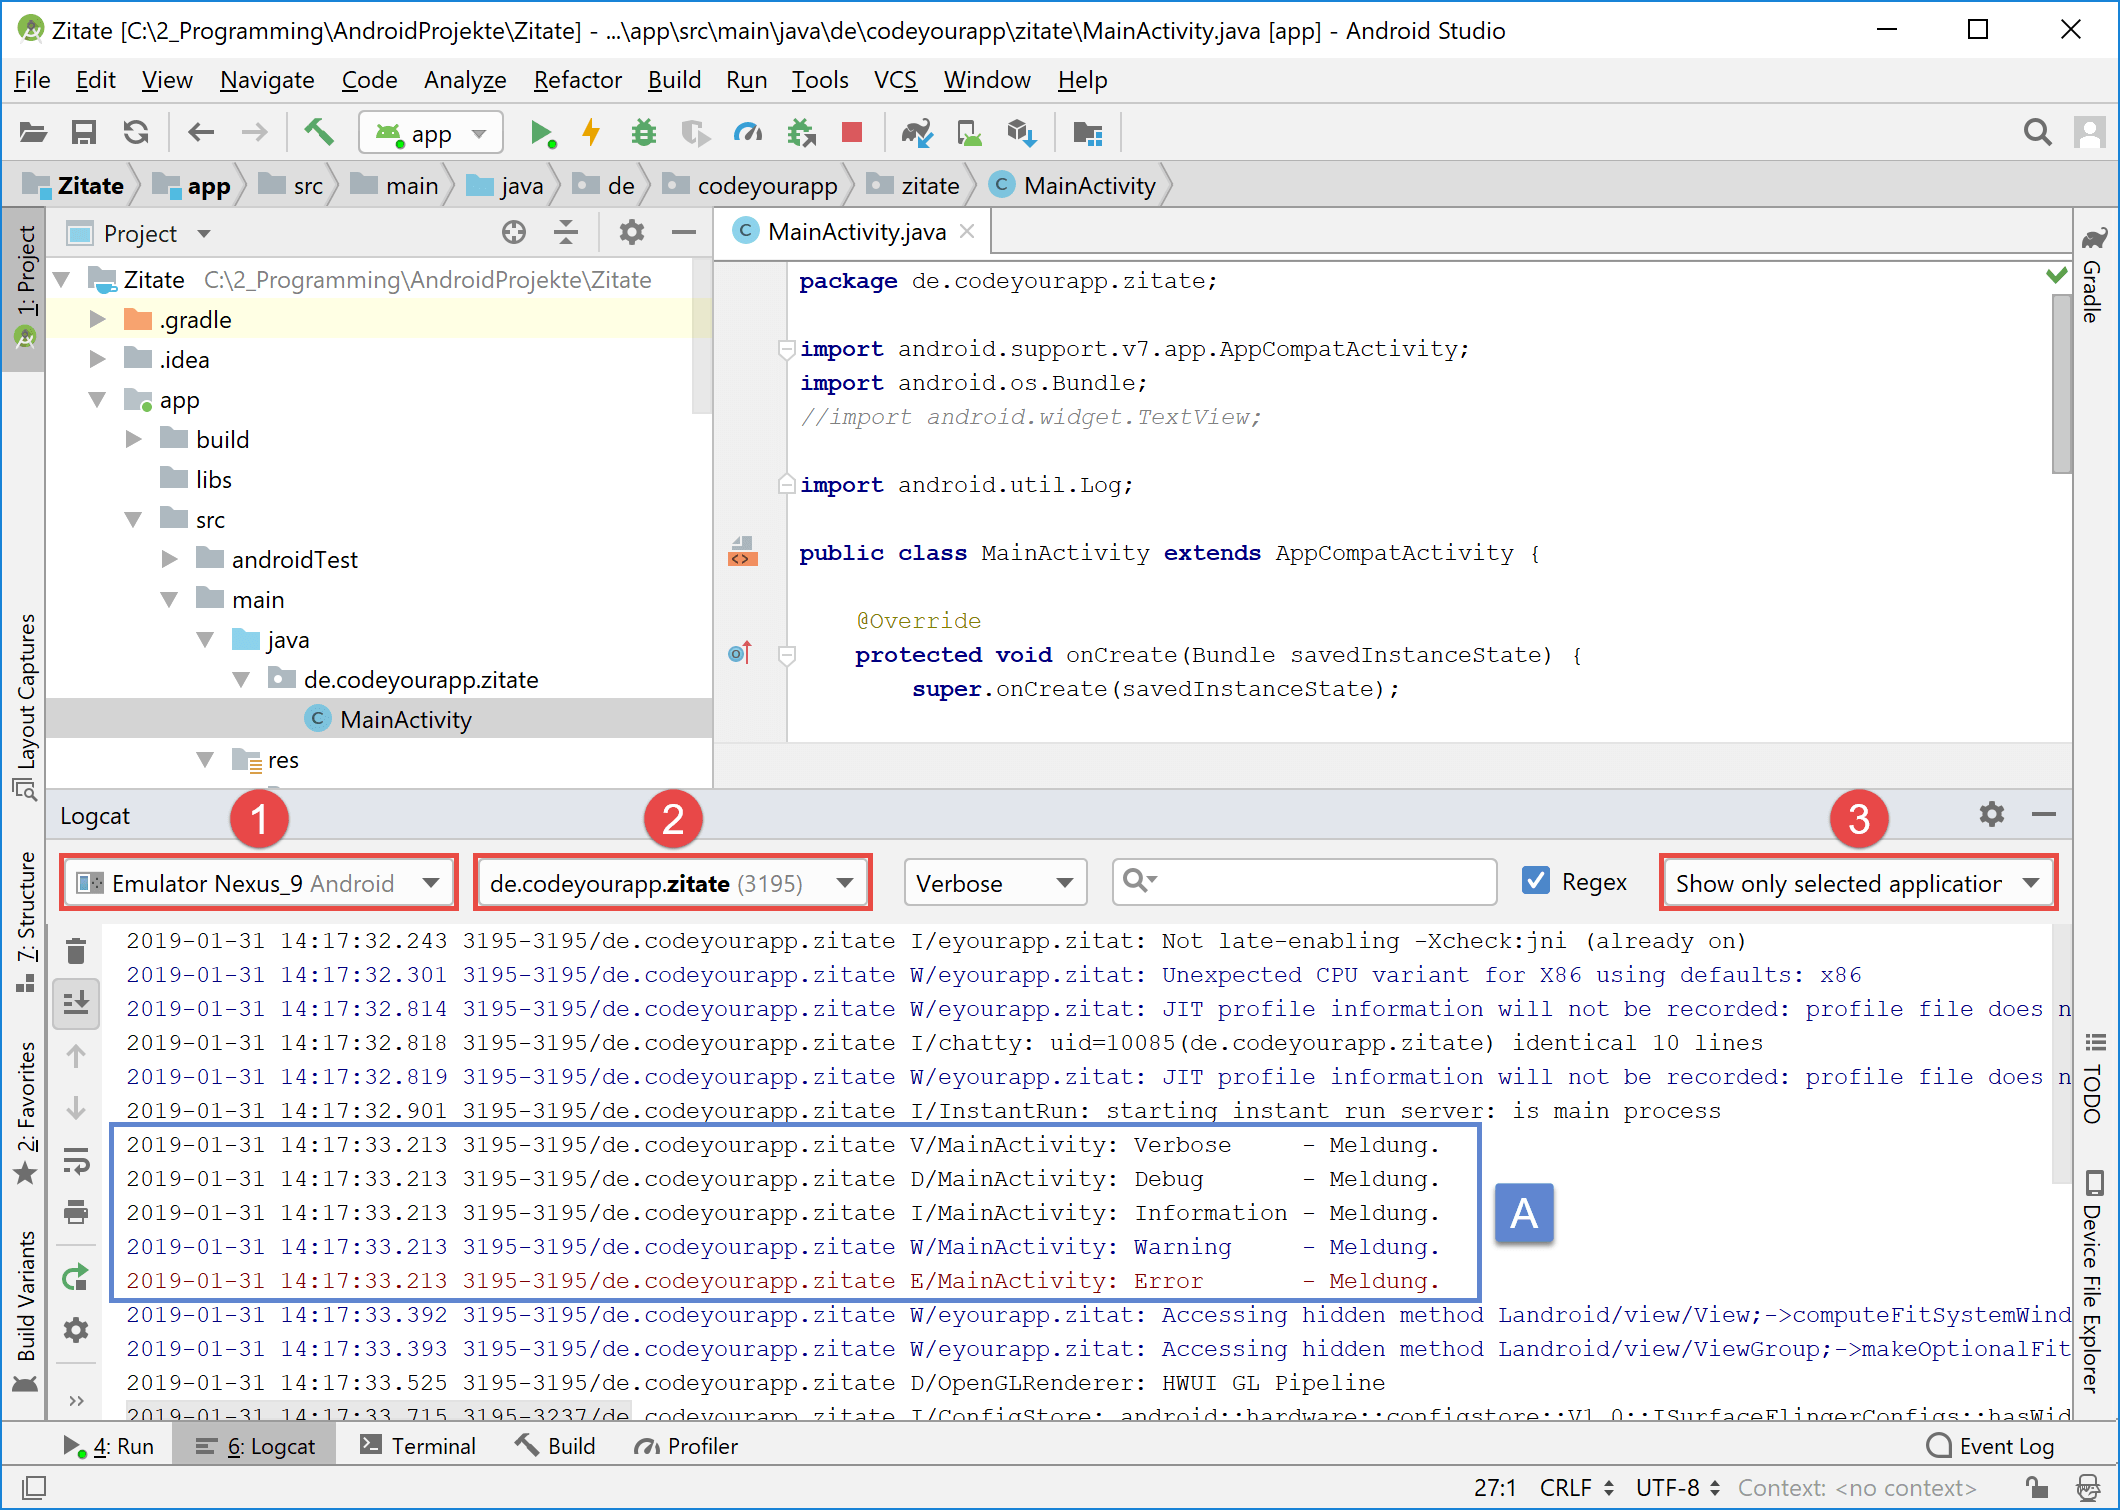The image size is (2120, 1510).
Task: Open the Gradle side panel
Action: pyautogui.click(x=2093, y=276)
